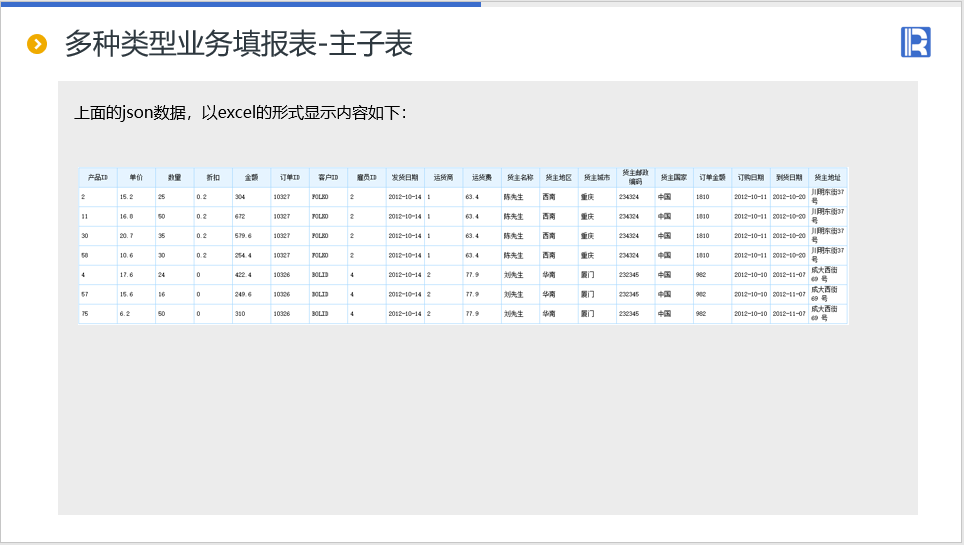Click the 货主城市 column header
Viewport: 964px width, 545px height.
597,178
